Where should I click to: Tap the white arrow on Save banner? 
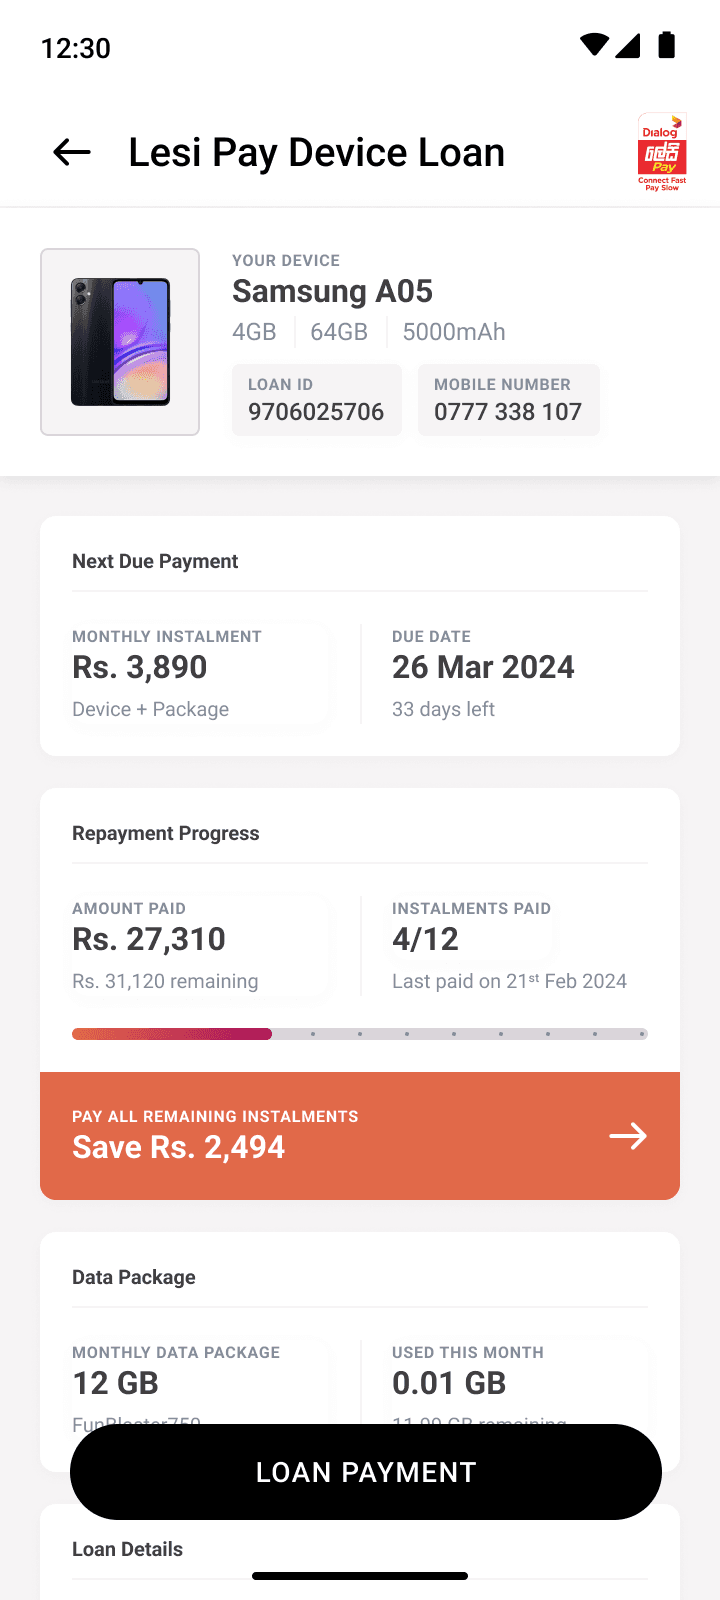coord(628,1136)
